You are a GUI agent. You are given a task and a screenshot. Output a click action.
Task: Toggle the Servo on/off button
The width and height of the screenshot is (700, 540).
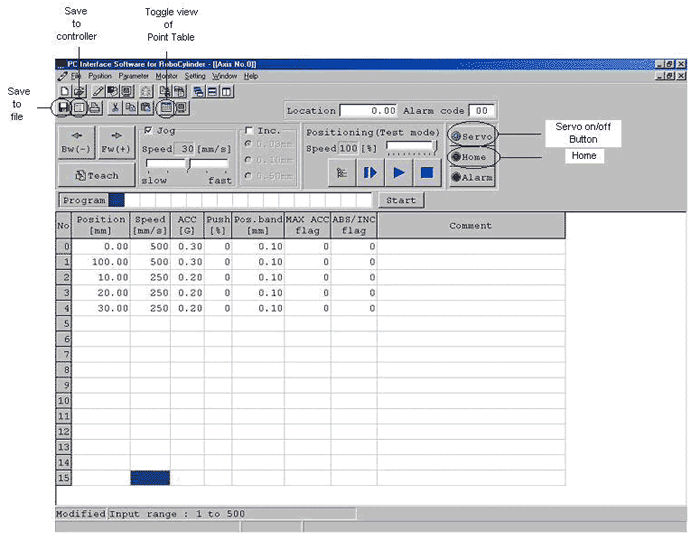tap(470, 136)
